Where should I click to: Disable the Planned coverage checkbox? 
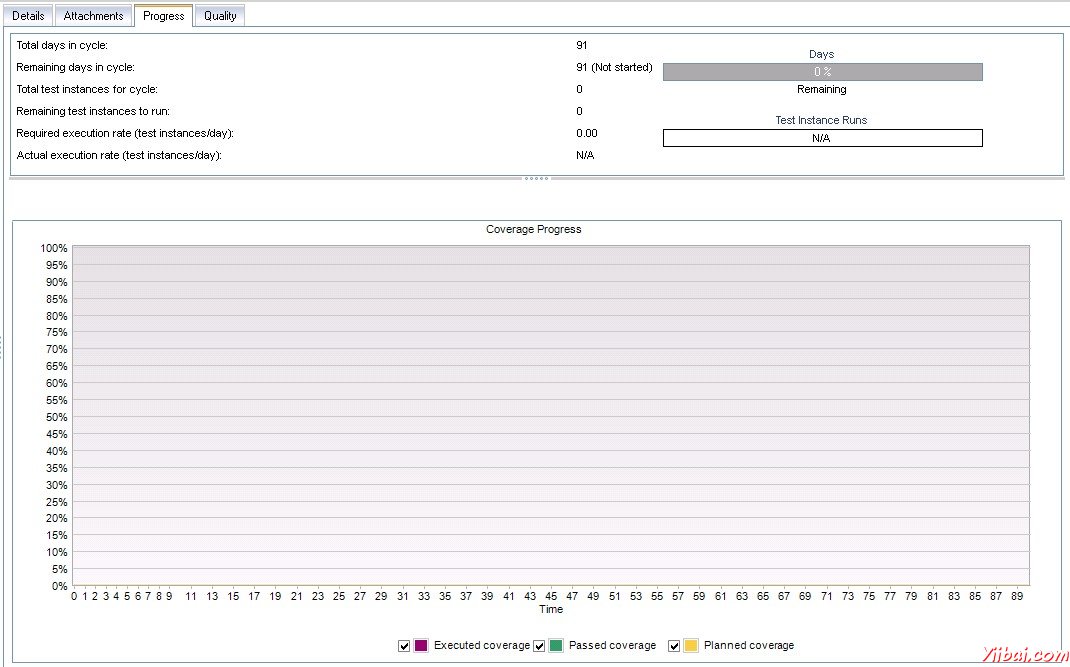point(674,646)
